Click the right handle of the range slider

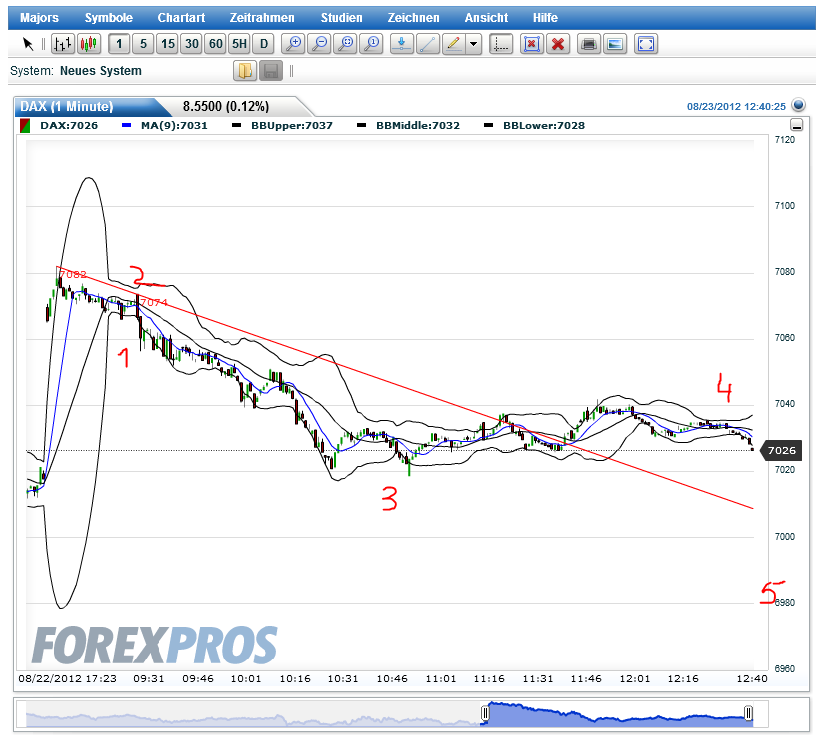coord(748,713)
